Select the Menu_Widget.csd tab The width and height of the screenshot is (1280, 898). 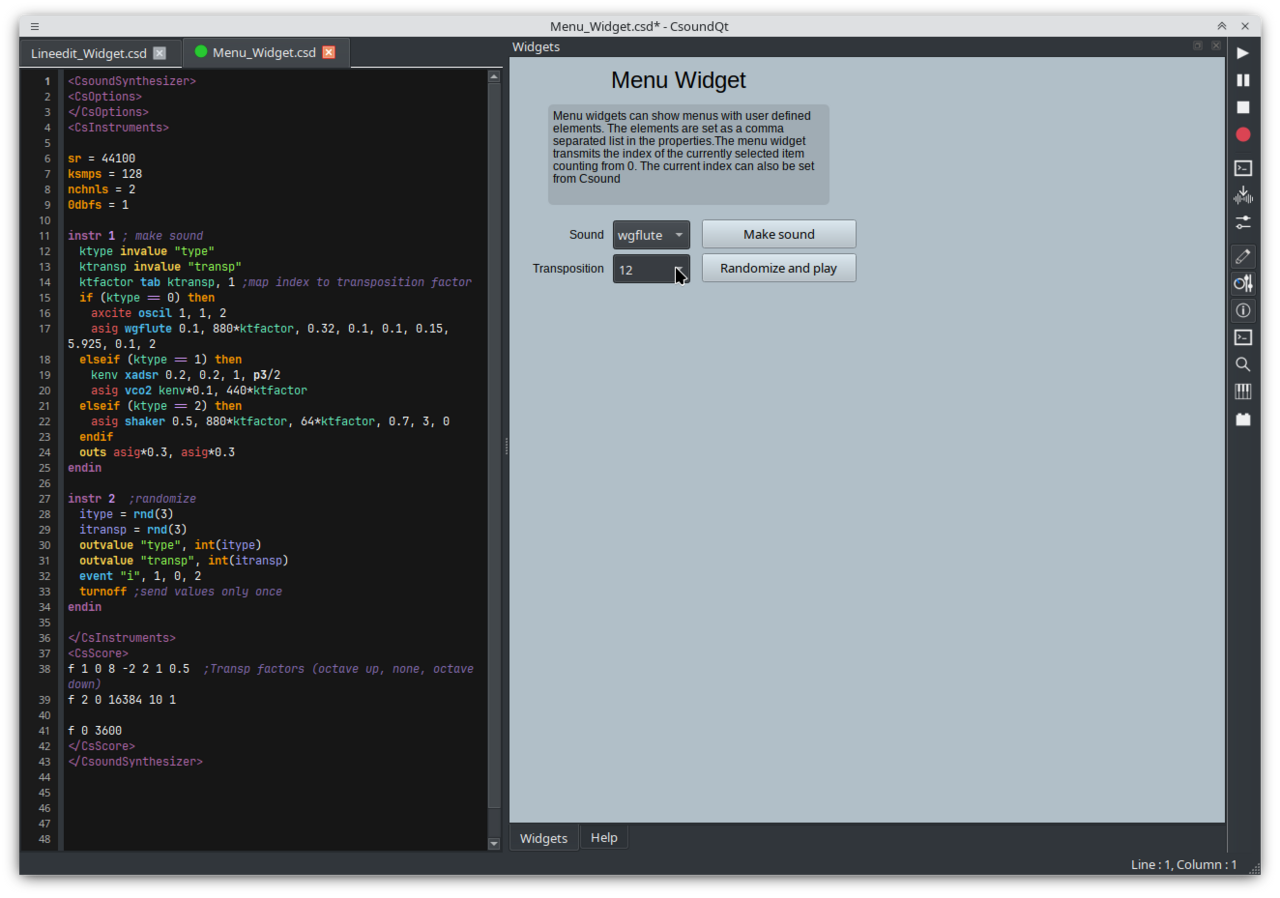click(264, 53)
